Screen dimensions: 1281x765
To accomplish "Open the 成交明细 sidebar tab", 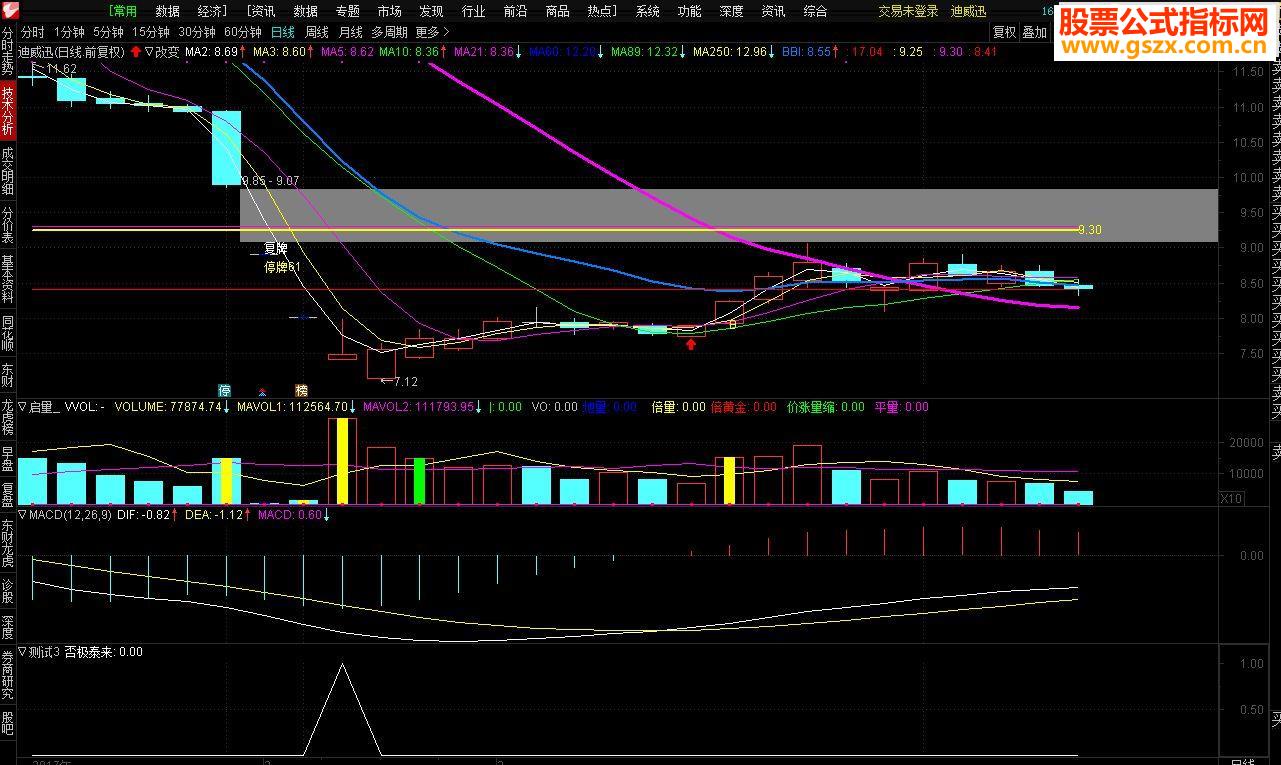I will [x=8, y=170].
